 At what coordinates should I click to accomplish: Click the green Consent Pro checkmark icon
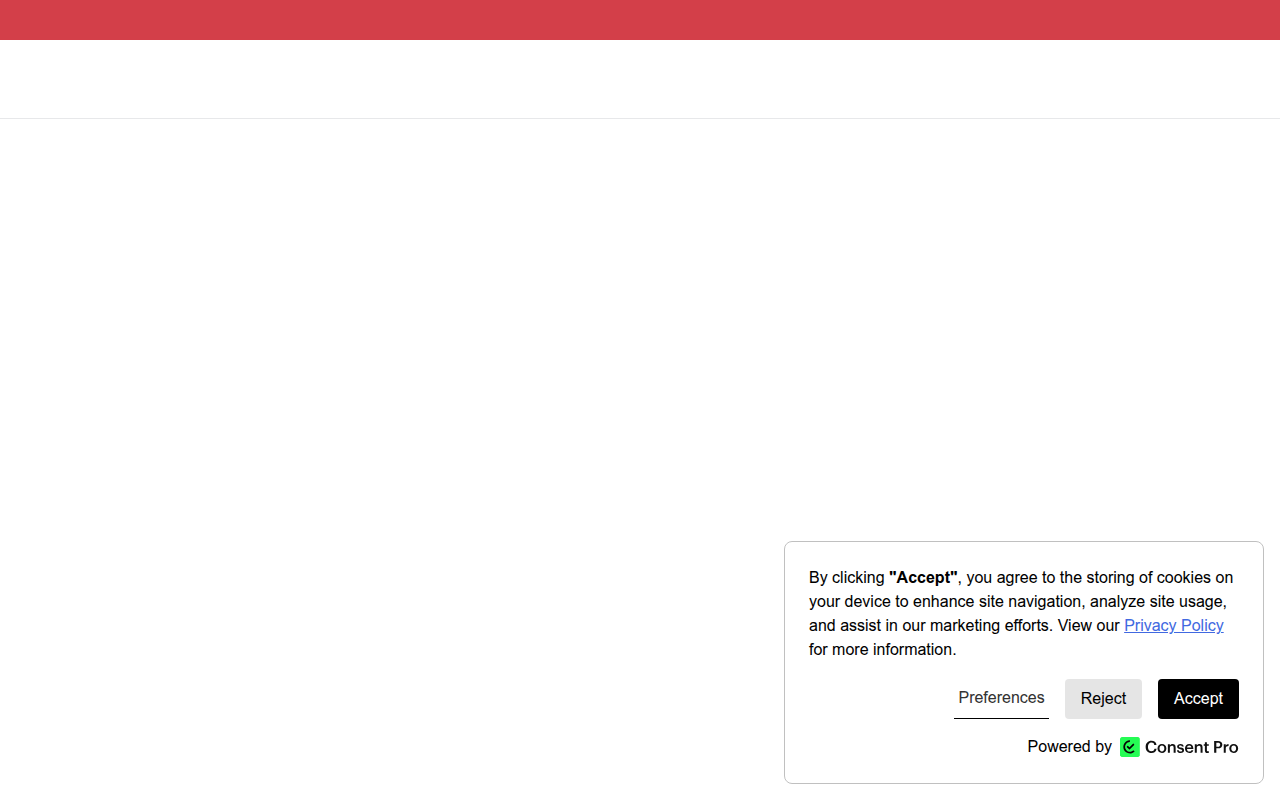pos(1130,747)
